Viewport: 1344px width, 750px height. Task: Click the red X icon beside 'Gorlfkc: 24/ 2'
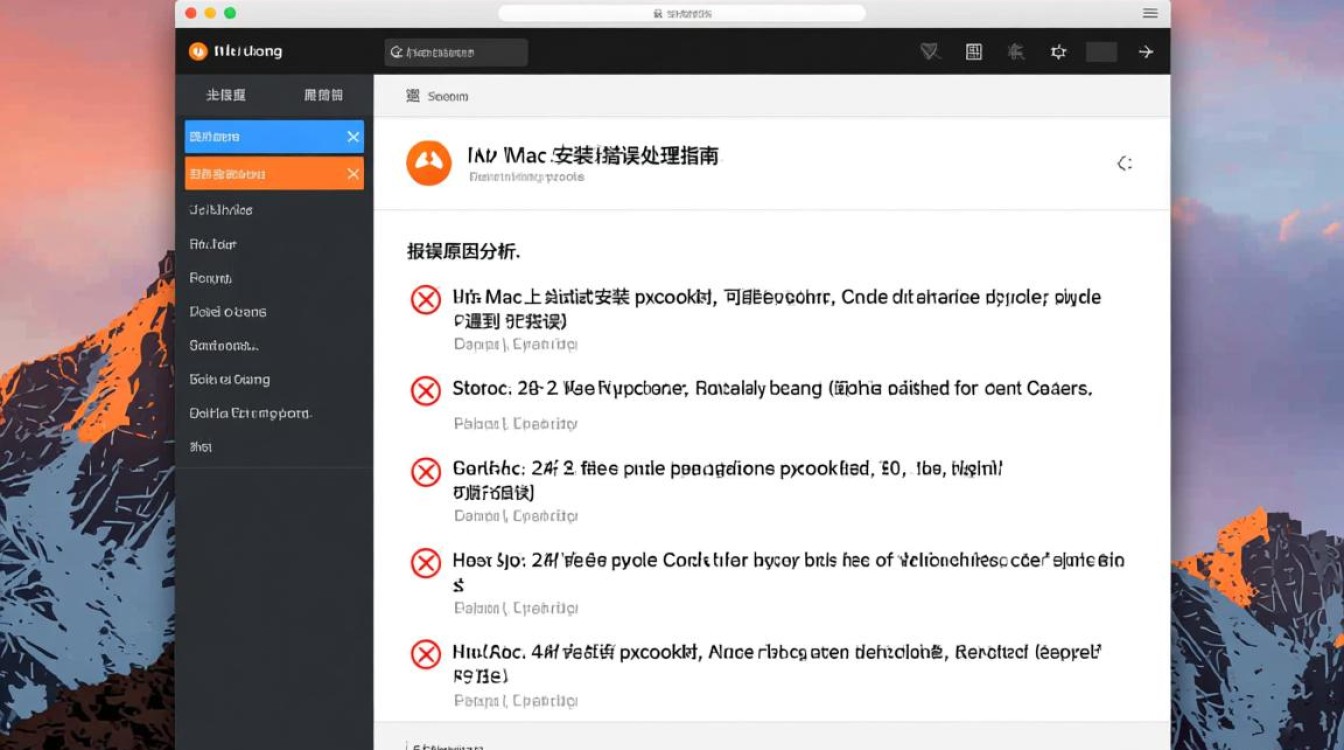coord(426,471)
